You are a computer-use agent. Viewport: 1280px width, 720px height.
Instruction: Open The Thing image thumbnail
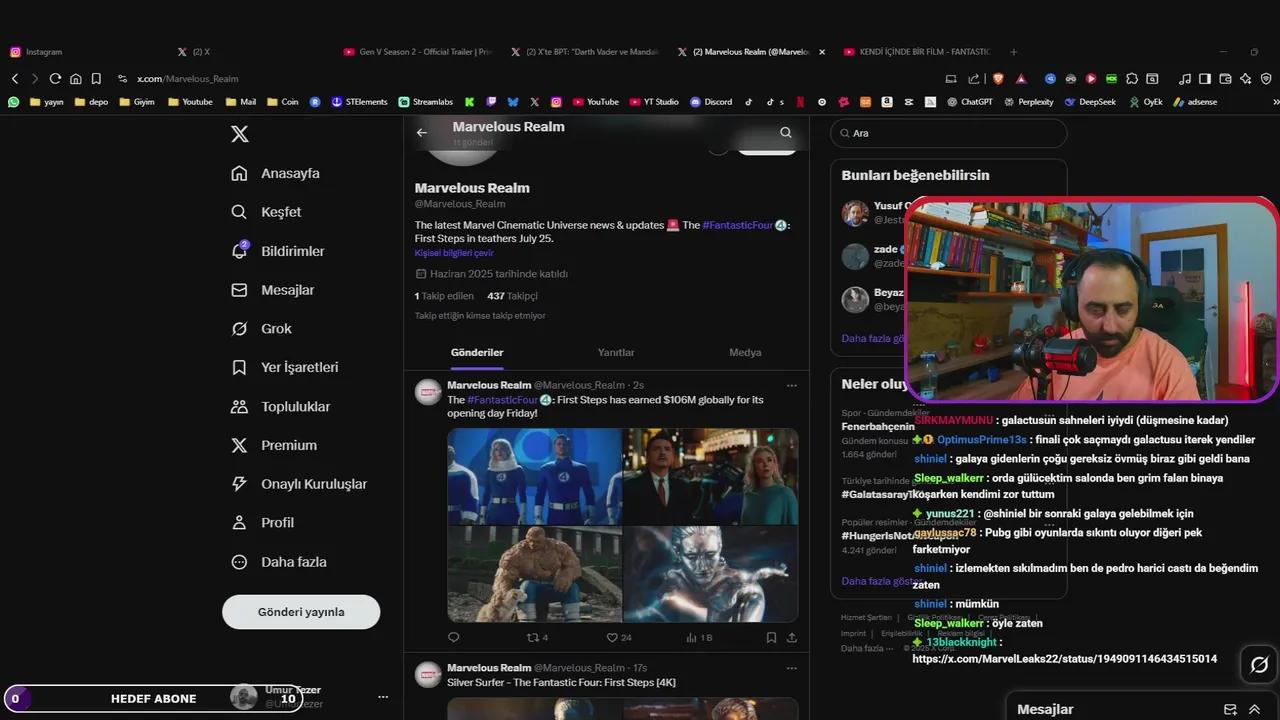coord(535,574)
